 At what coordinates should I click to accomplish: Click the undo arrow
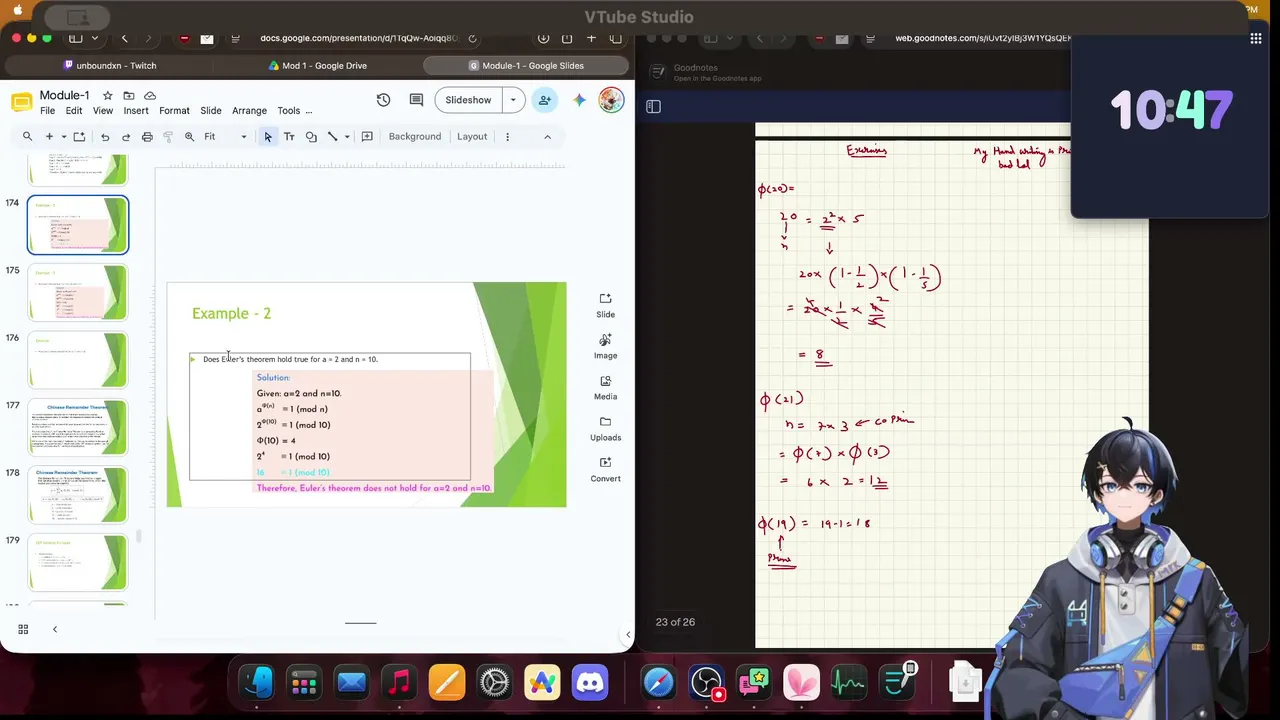pyautogui.click(x=105, y=137)
